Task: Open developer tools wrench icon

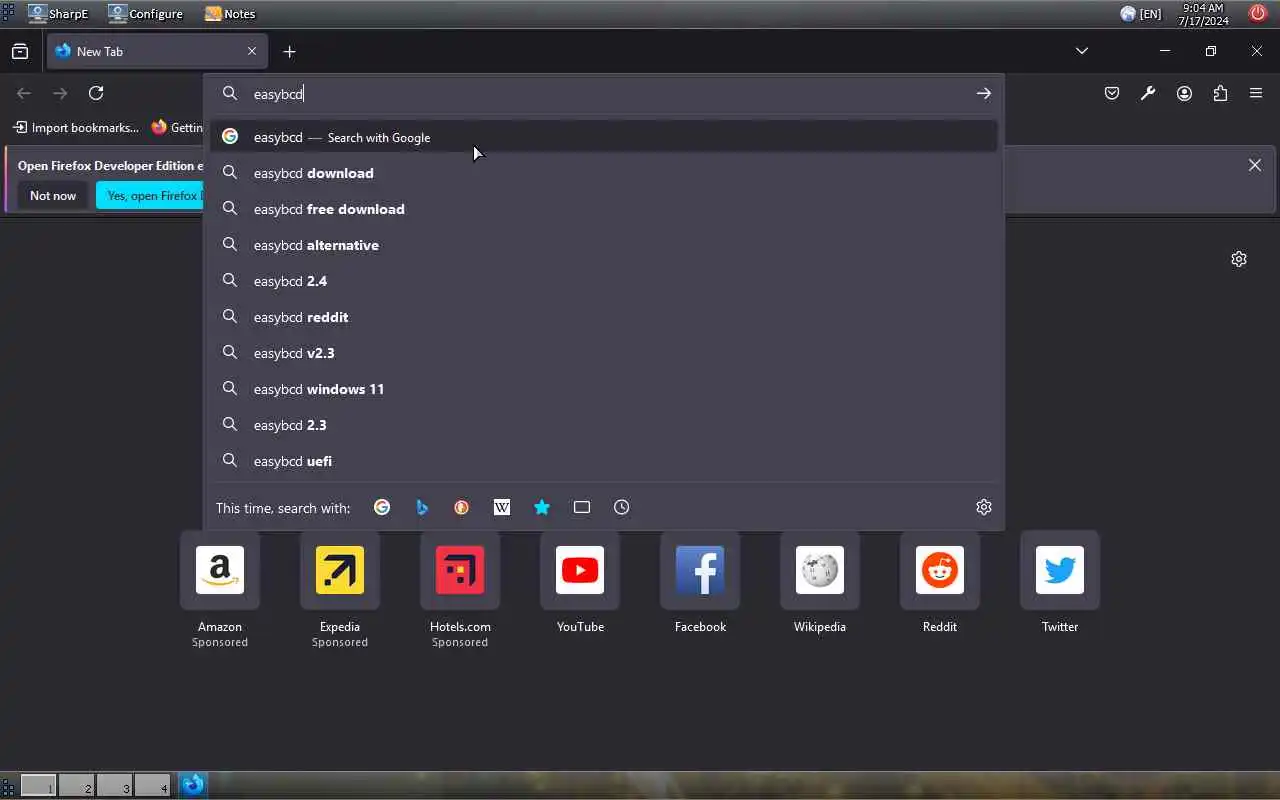Action: pos(1148,93)
